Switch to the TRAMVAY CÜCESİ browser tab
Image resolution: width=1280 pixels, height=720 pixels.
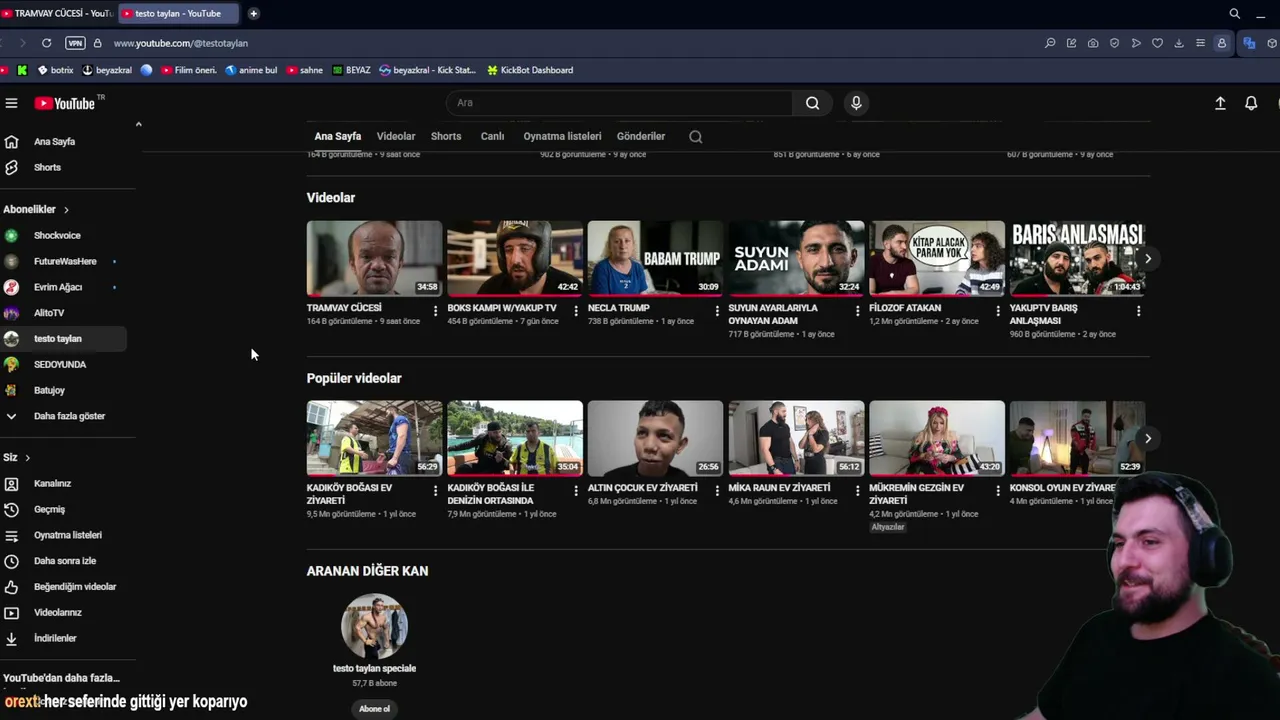pyautogui.click(x=57, y=14)
